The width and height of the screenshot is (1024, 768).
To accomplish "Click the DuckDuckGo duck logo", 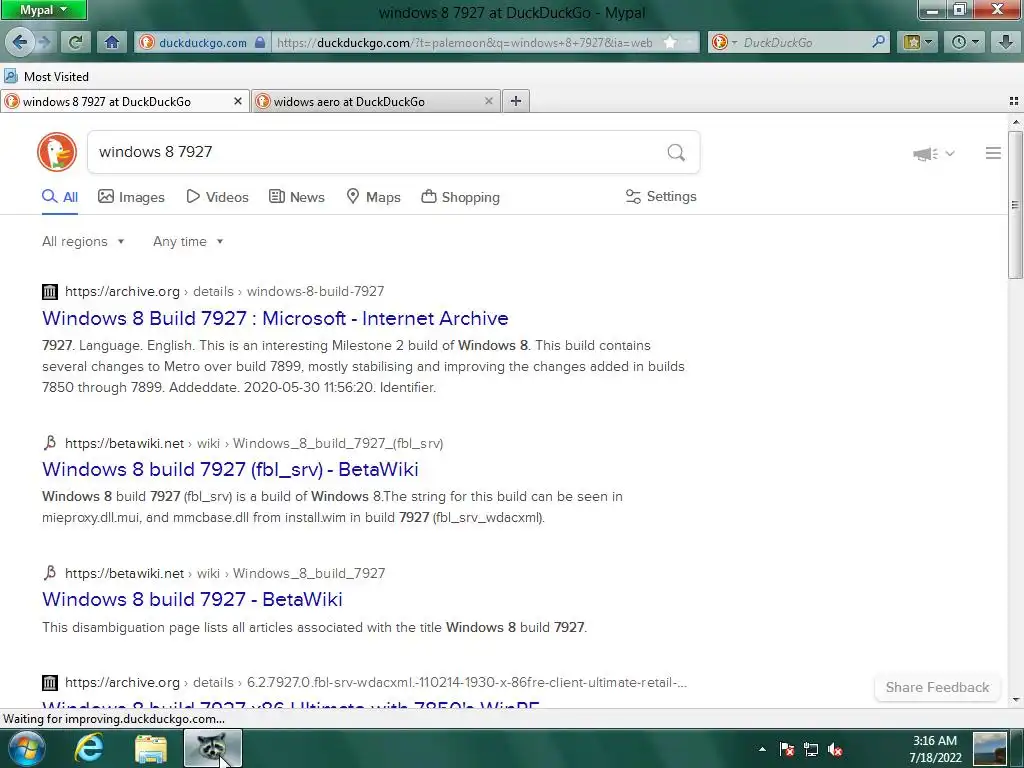I will click(x=57, y=152).
